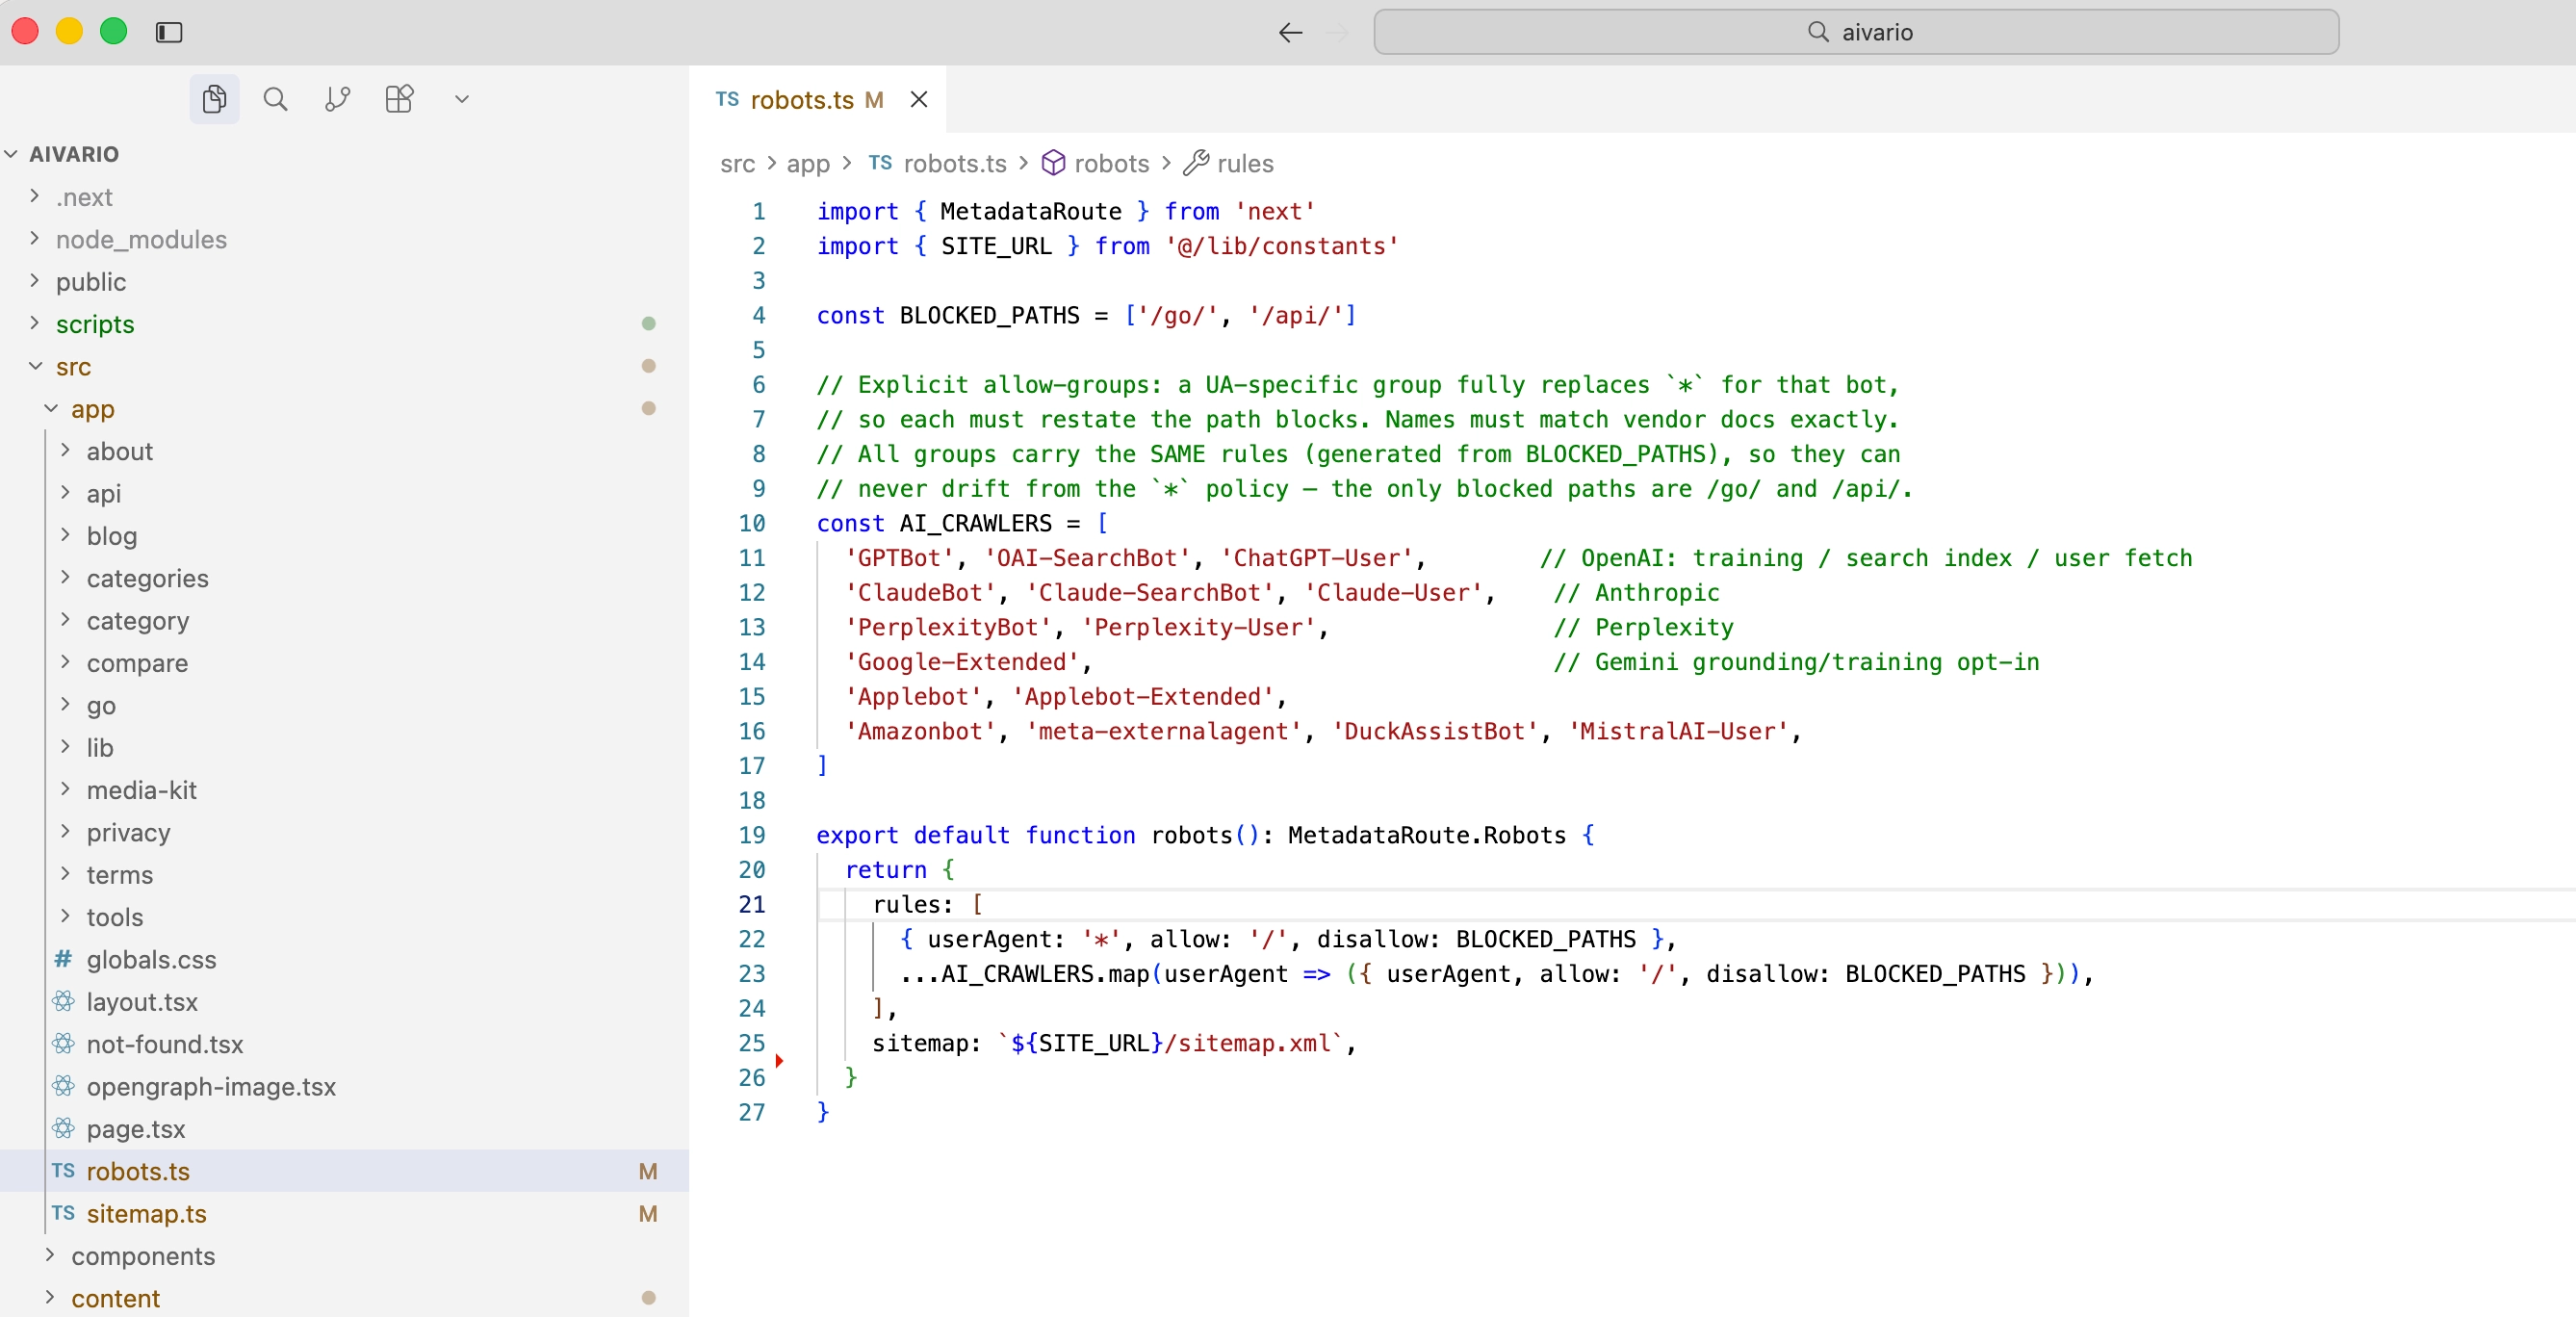The height and width of the screenshot is (1317, 2576).
Task: Click the sitemap property on line 25
Action: [x=920, y=1043]
